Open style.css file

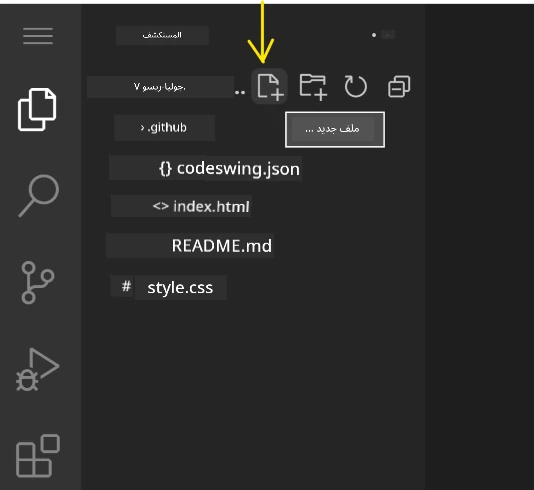coord(180,288)
